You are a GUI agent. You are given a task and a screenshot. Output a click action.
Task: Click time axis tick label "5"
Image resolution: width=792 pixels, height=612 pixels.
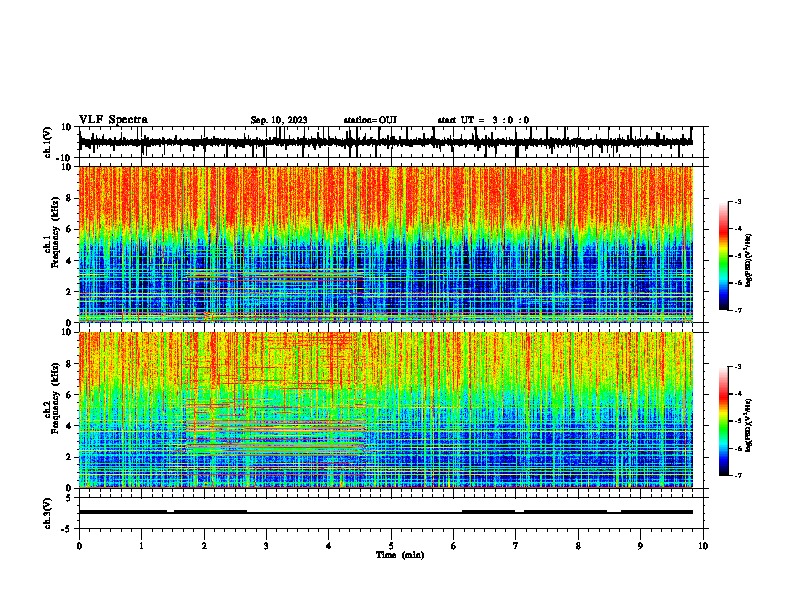pos(391,546)
